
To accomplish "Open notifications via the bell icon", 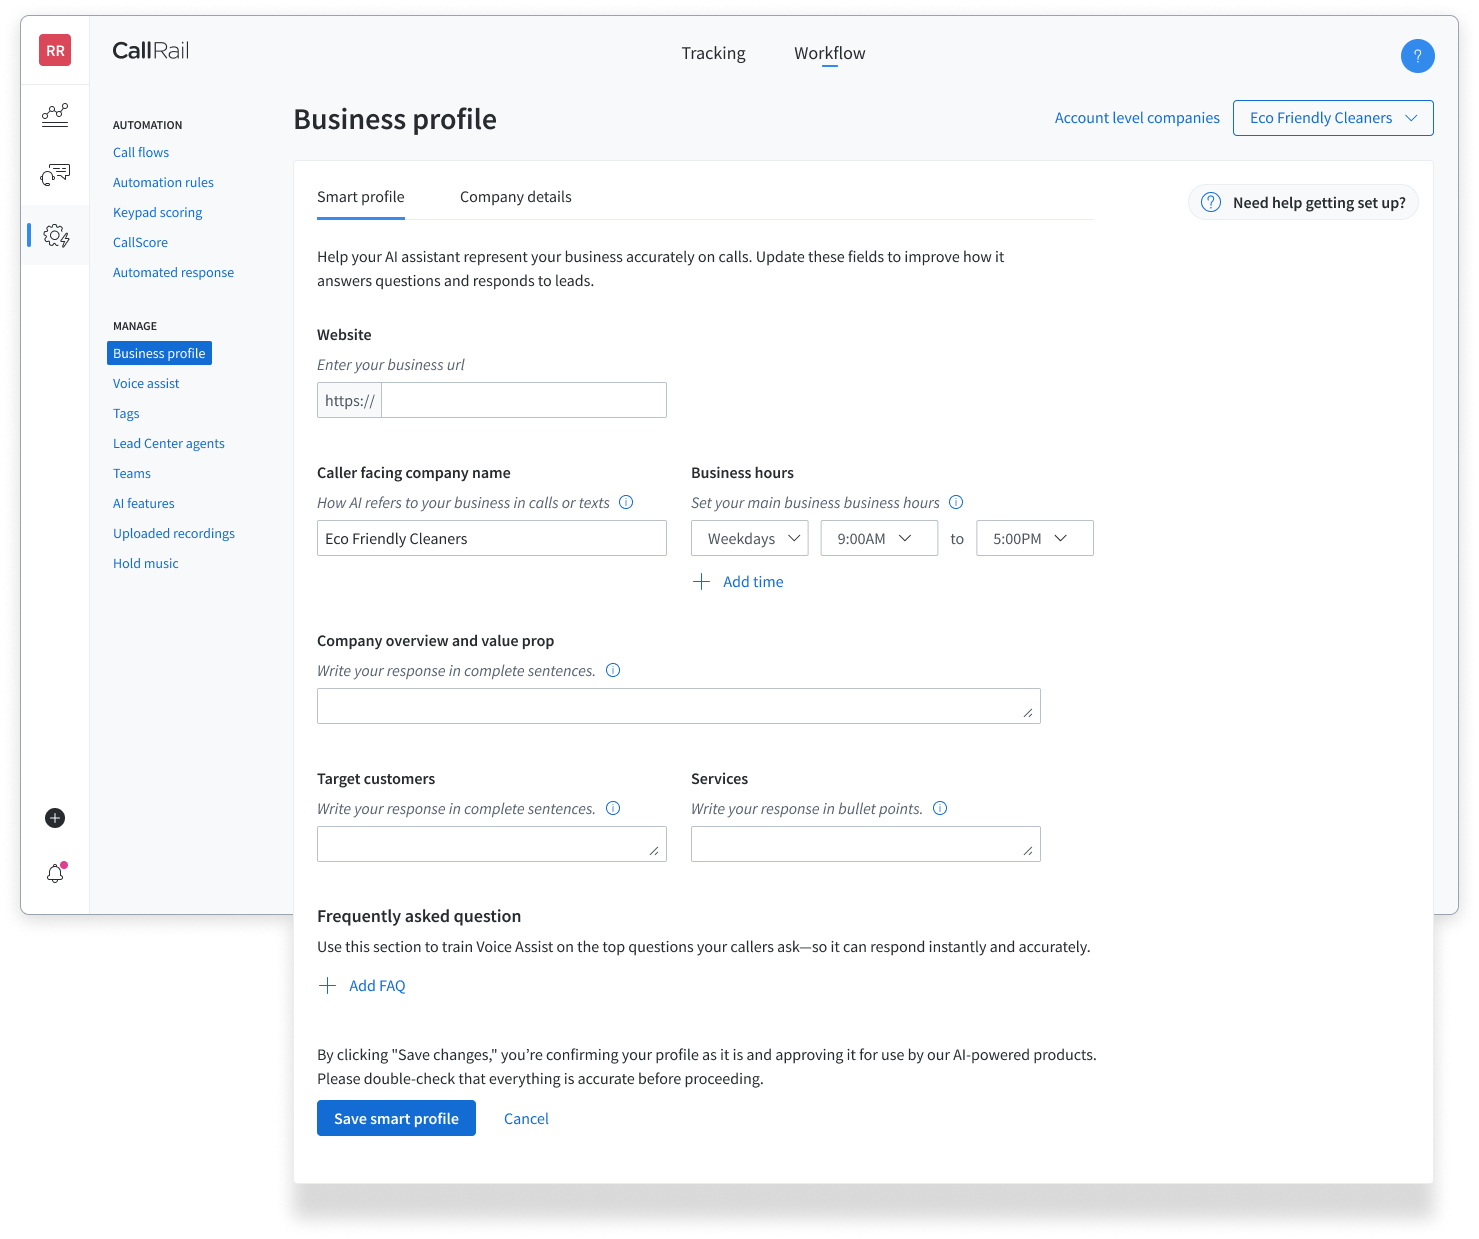I will (x=54, y=872).
